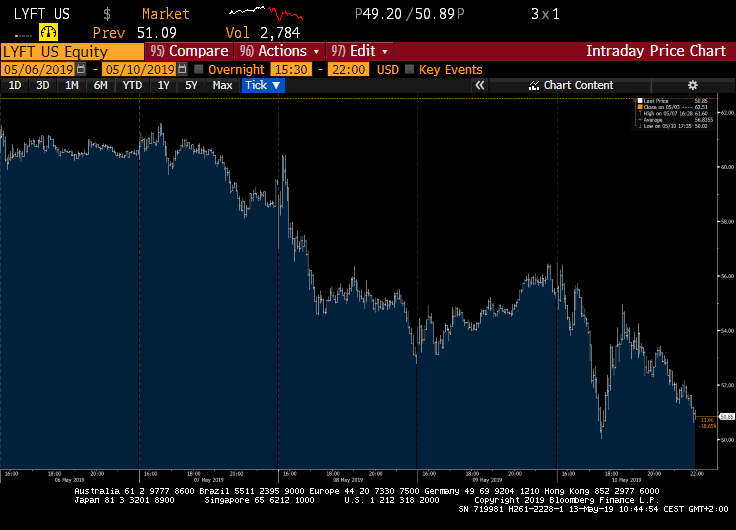This screenshot has width=736, height=530.
Task: Click the double left chevron collapse icon
Action: click(480, 85)
